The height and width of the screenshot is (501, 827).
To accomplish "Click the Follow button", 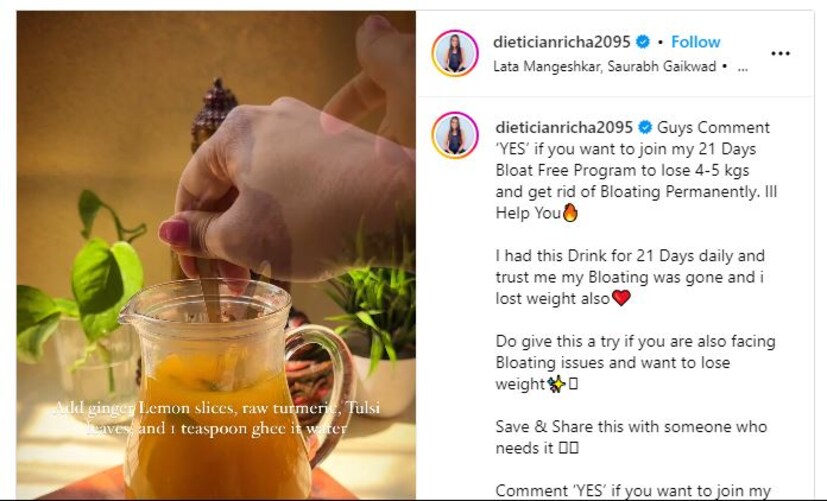I will point(695,42).
